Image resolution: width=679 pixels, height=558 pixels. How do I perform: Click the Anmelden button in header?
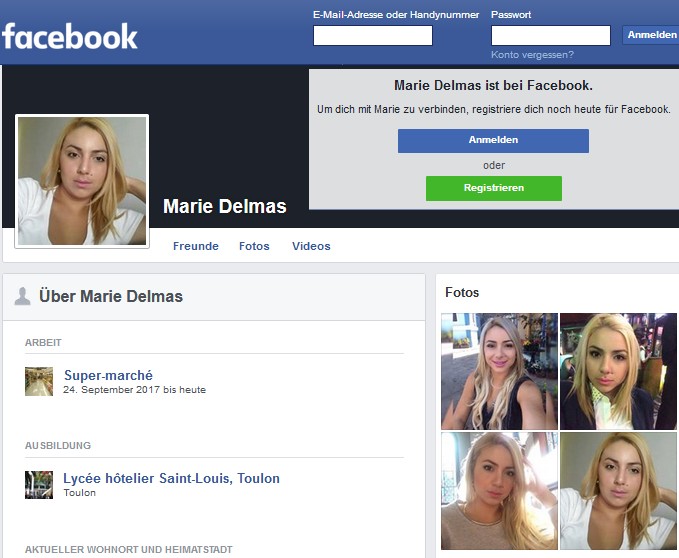(652, 35)
